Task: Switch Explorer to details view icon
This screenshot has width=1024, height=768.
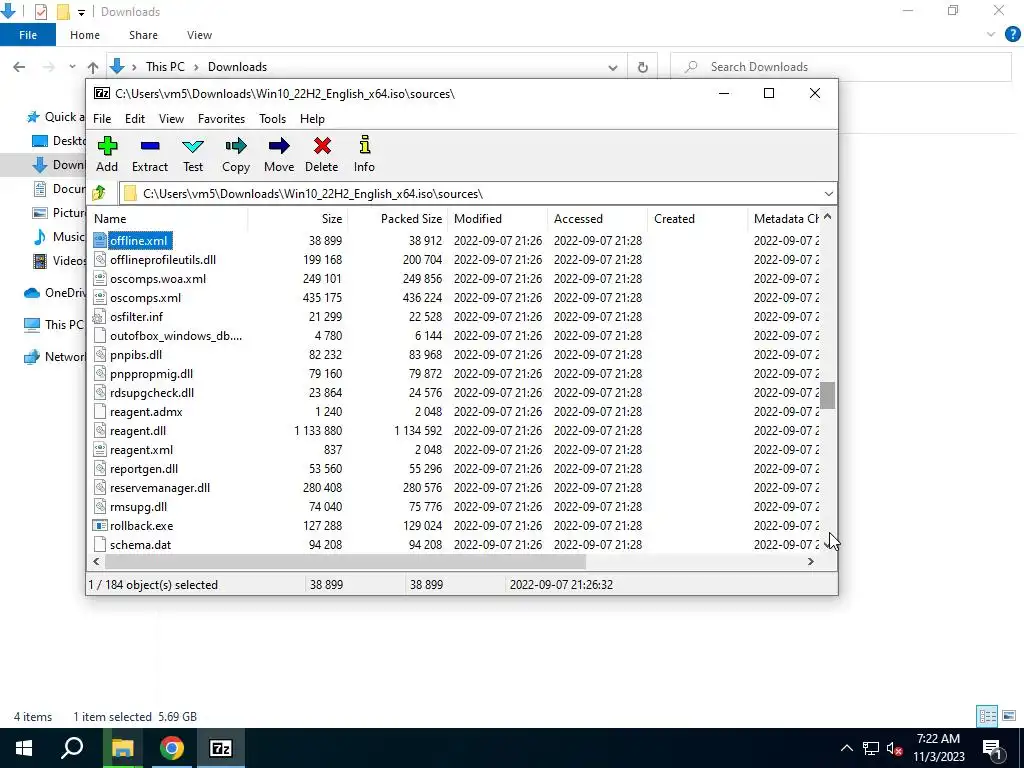Action: coord(987,716)
